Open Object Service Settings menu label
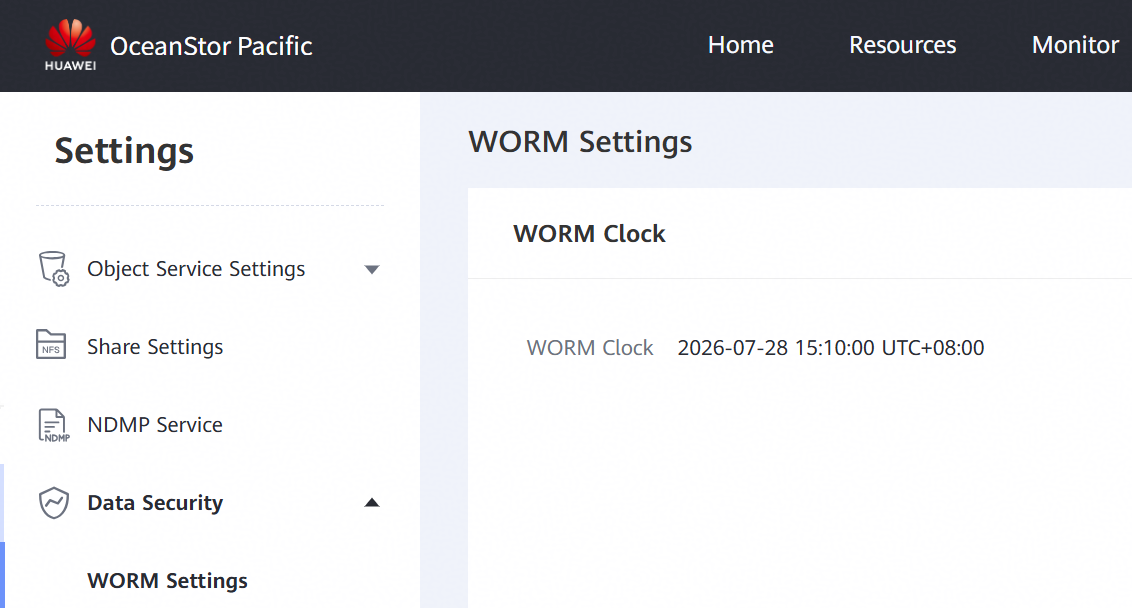Viewport: 1132px width, 608px height. tap(196, 269)
